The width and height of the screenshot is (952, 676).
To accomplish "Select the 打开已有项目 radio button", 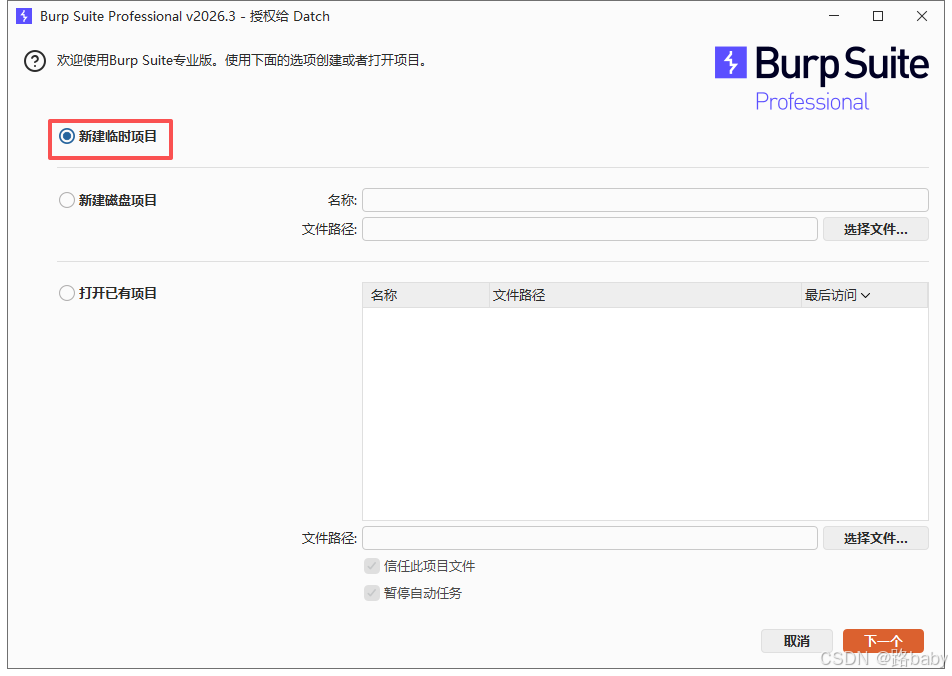I will (x=67, y=293).
